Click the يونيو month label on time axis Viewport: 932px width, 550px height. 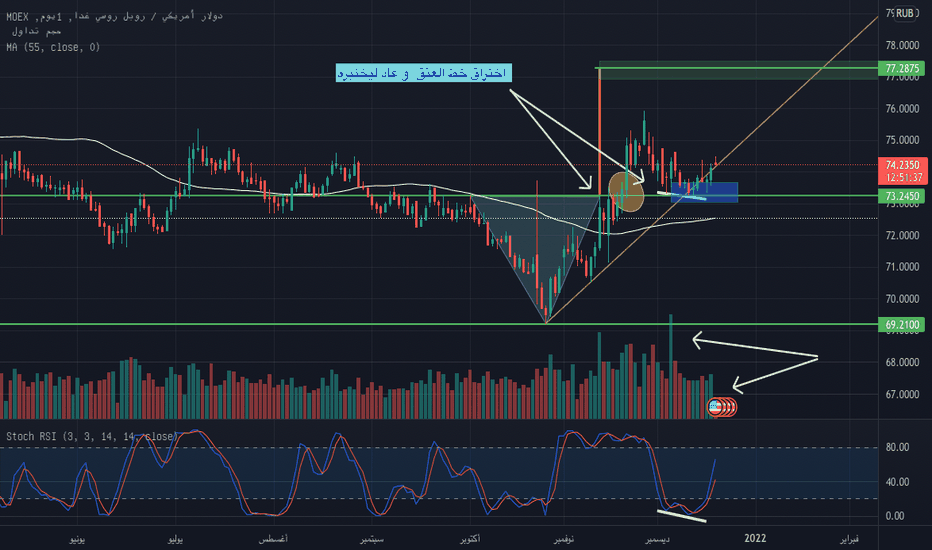78,539
